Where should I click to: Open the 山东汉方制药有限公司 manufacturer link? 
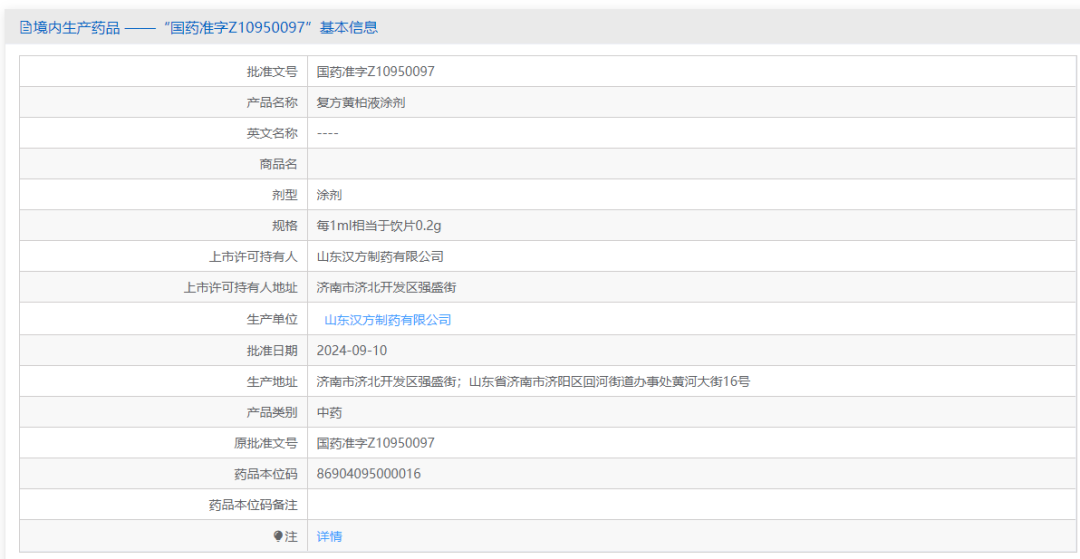coord(387,320)
